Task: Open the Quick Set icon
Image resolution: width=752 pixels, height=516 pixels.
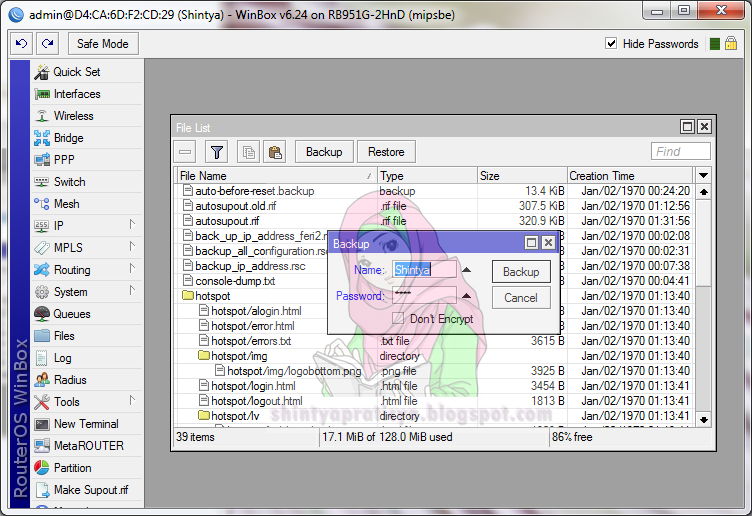Action: coord(42,72)
